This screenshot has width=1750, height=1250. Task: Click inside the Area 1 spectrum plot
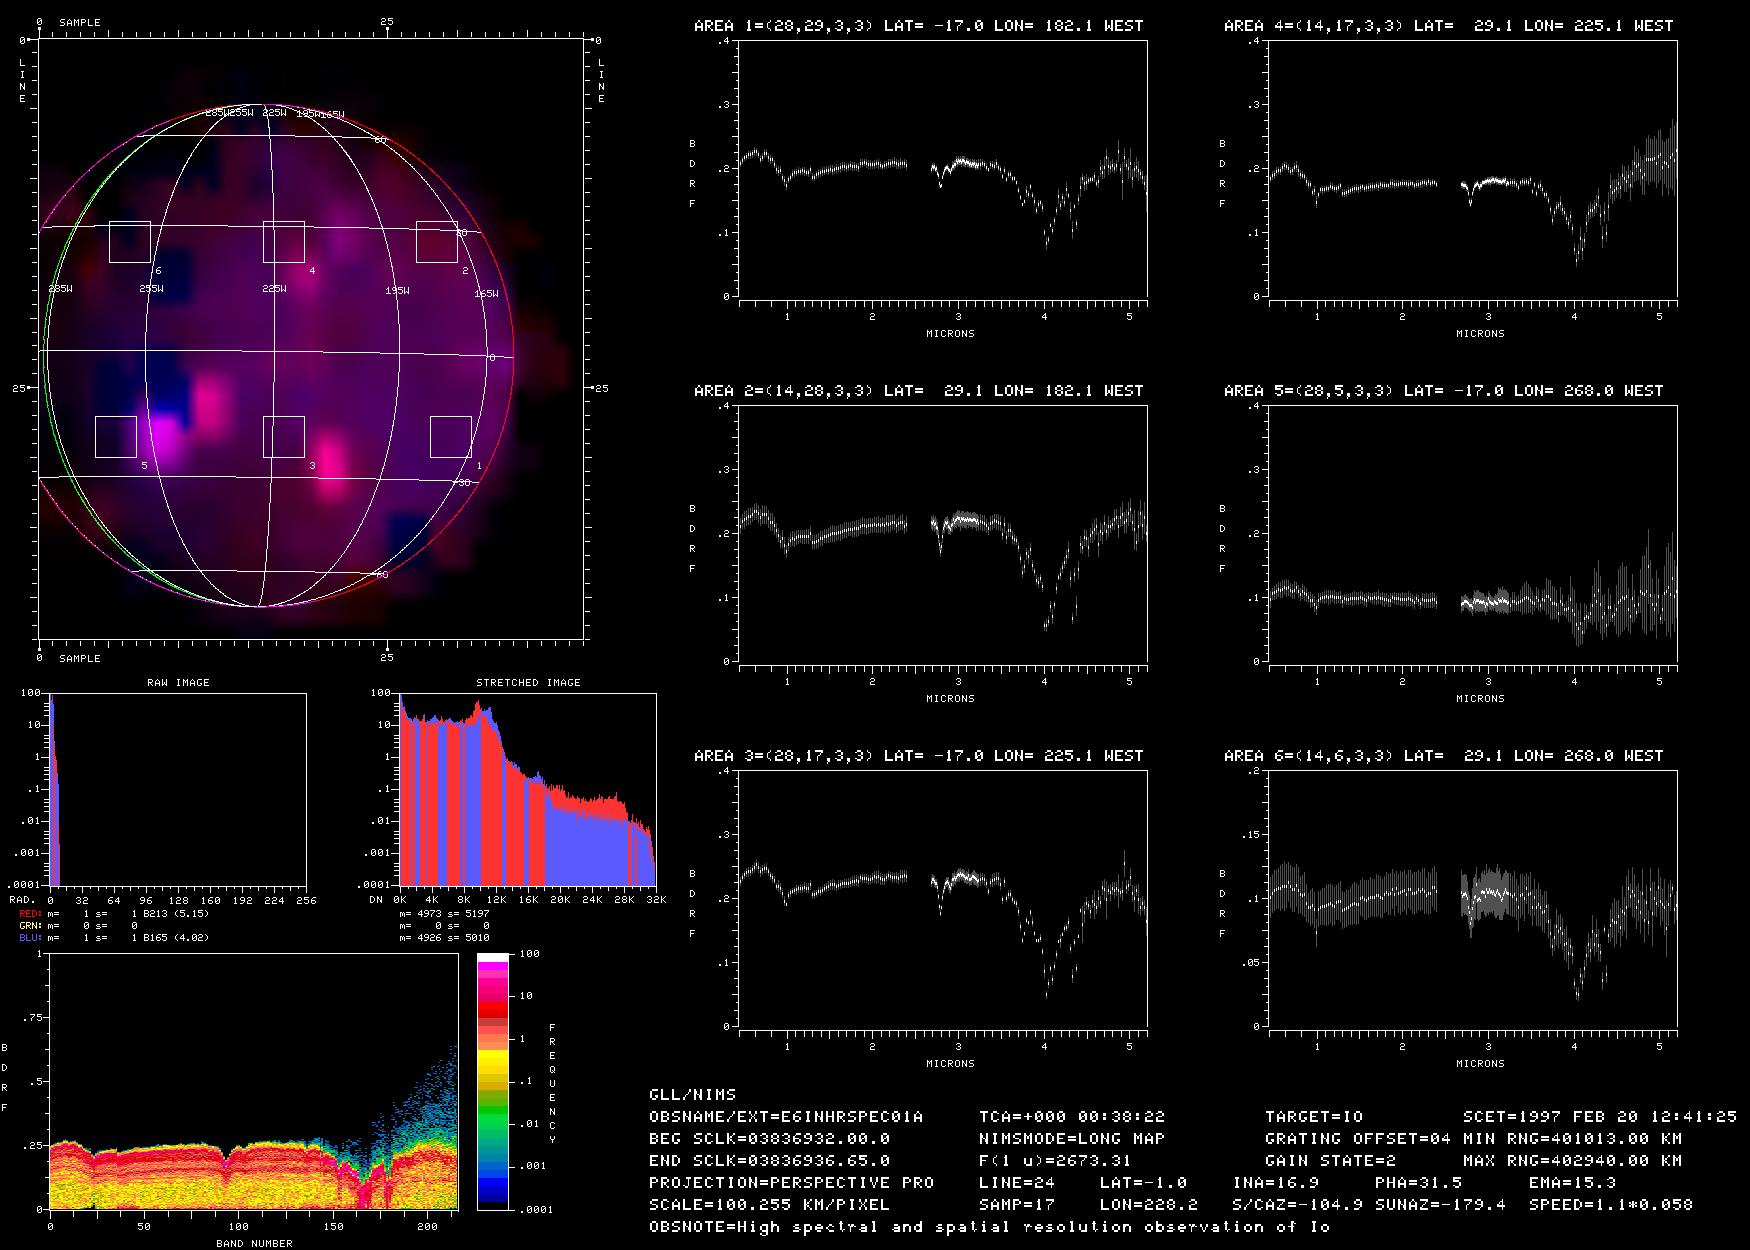943,169
